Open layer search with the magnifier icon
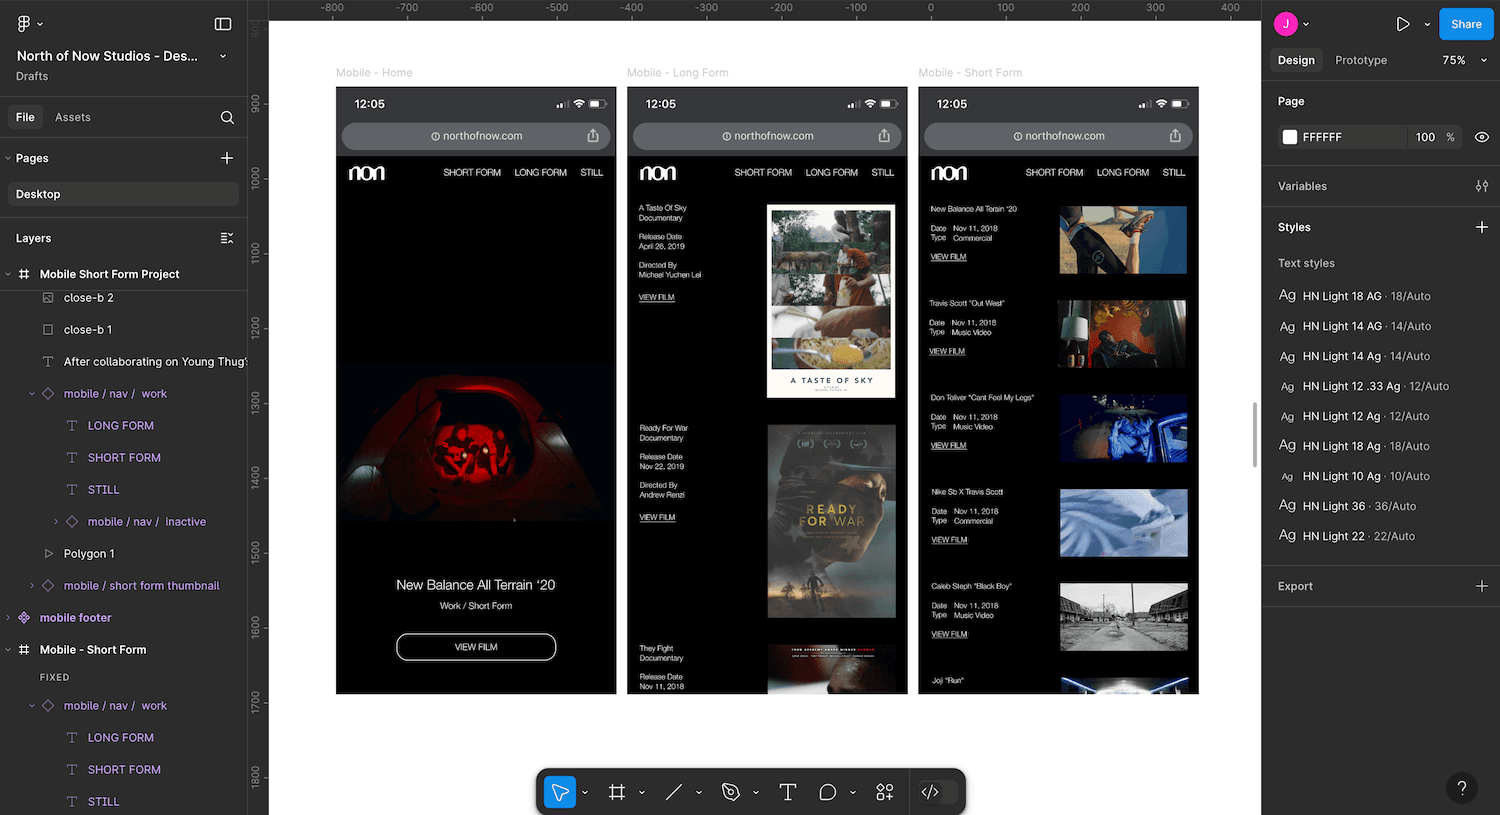This screenshot has width=1500, height=815. coord(227,117)
